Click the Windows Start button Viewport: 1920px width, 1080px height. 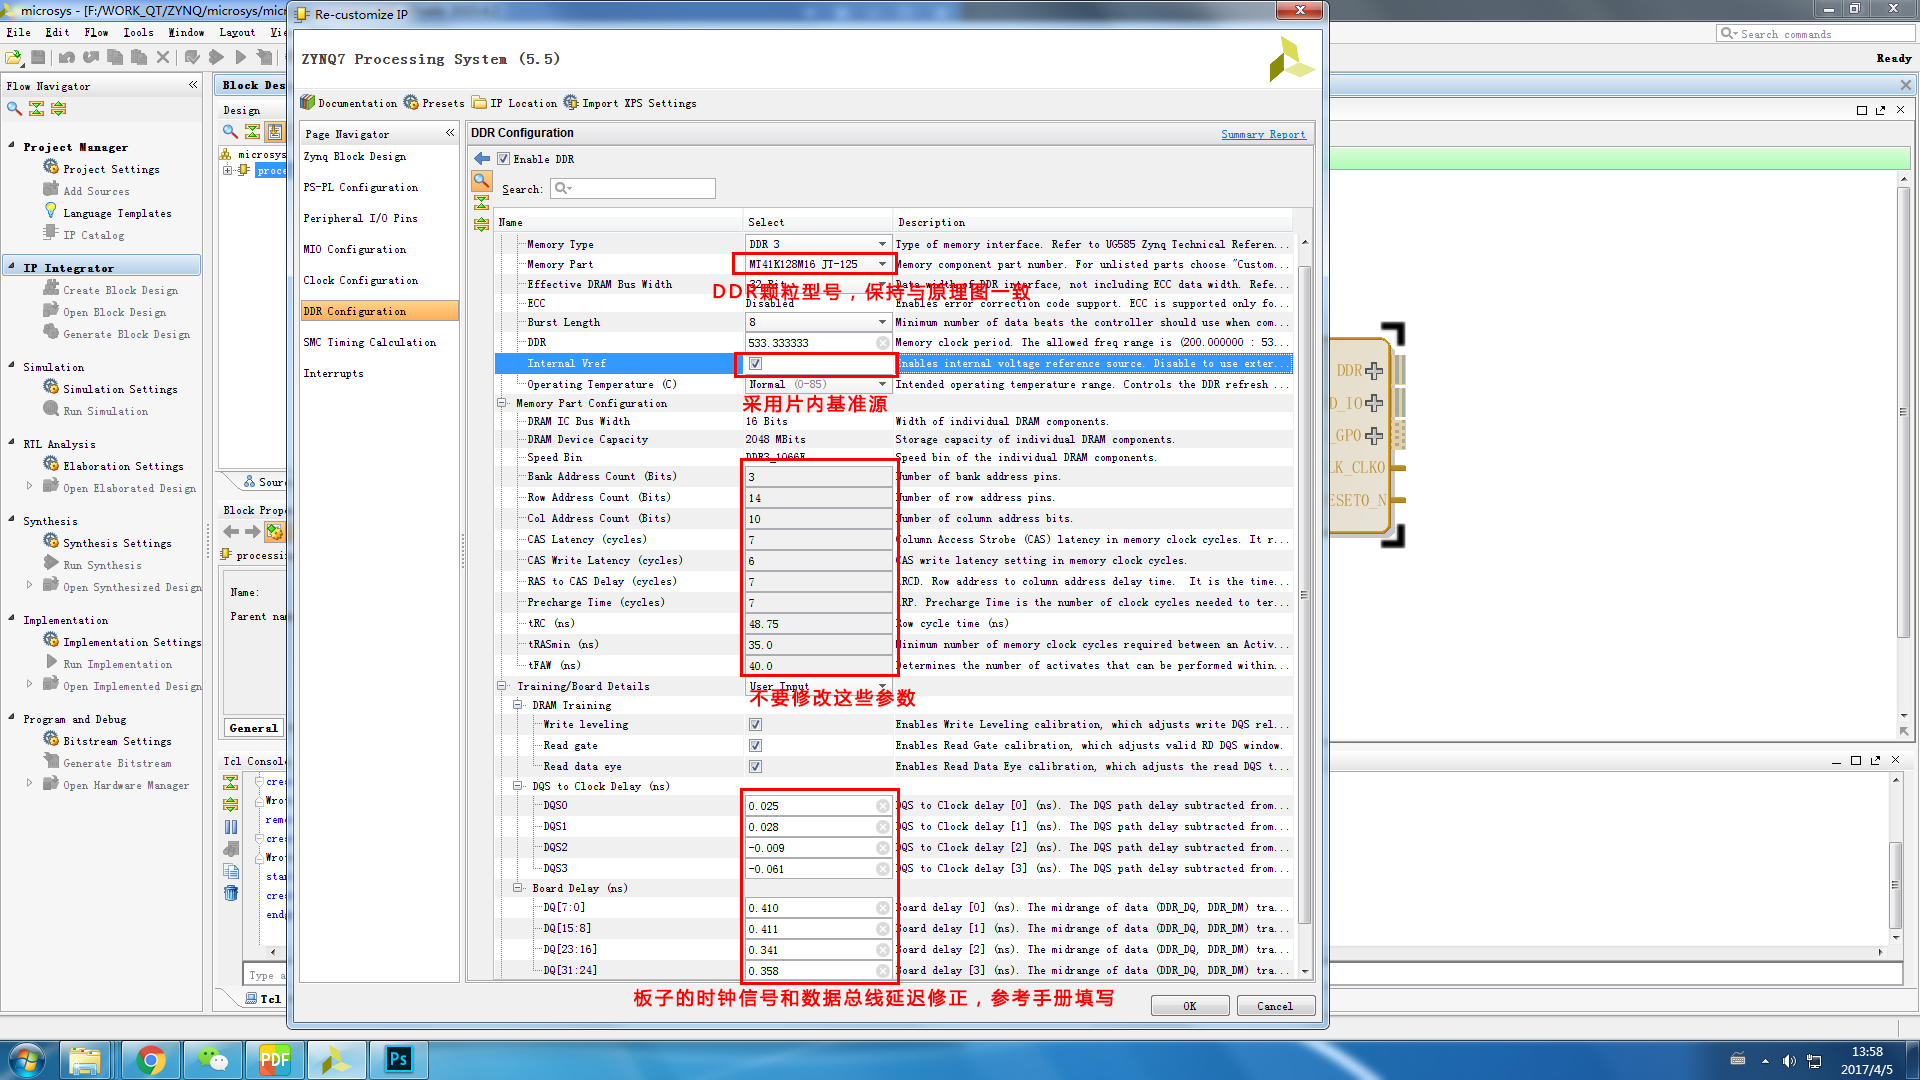(27, 1060)
